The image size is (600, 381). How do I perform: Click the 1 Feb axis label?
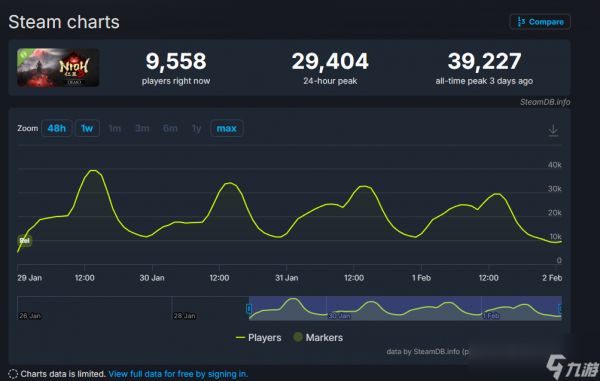pyautogui.click(x=421, y=278)
